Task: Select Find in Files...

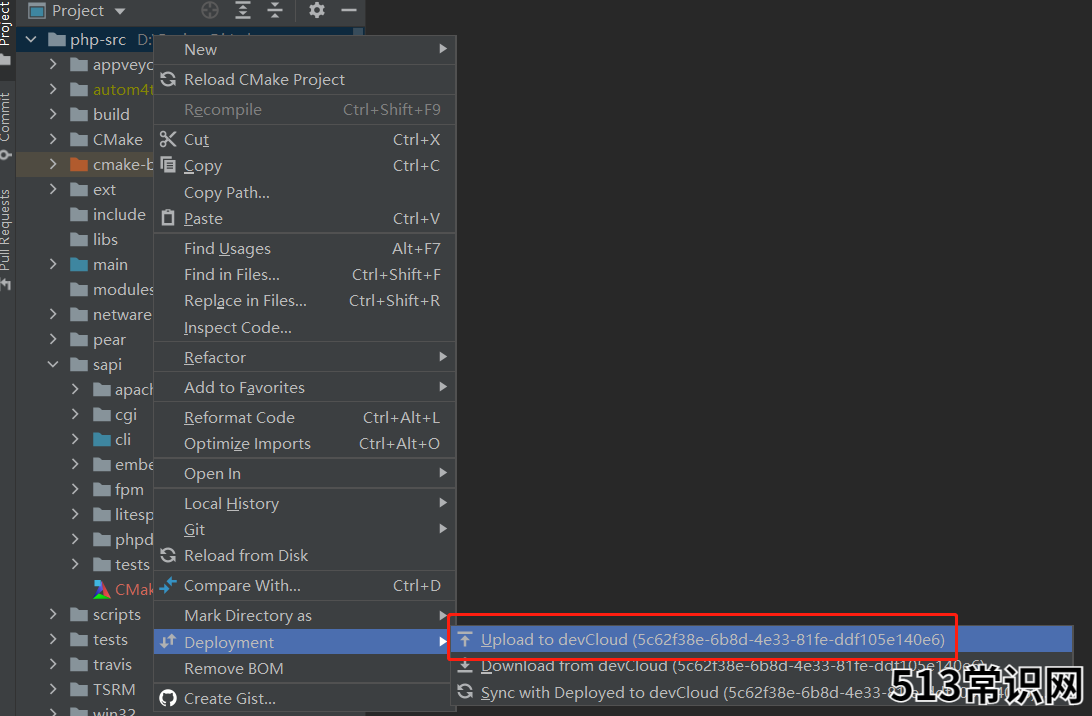Action: [304, 274]
